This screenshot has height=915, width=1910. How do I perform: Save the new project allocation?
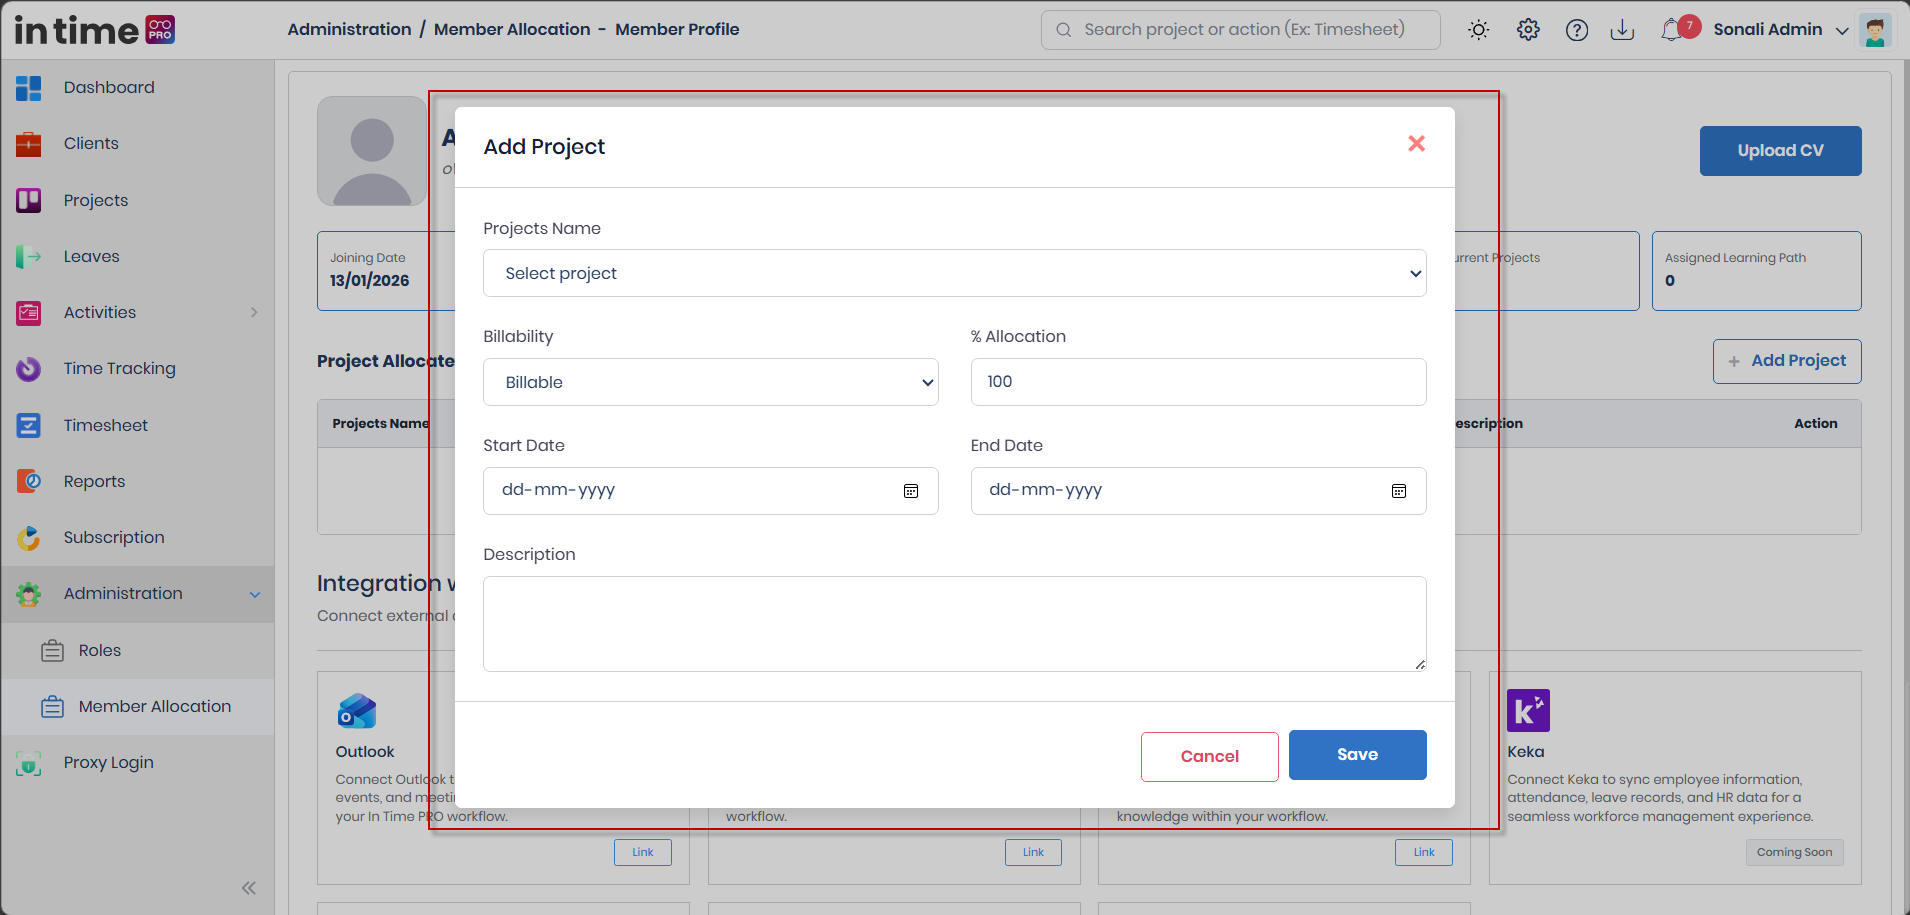click(1357, 755)
